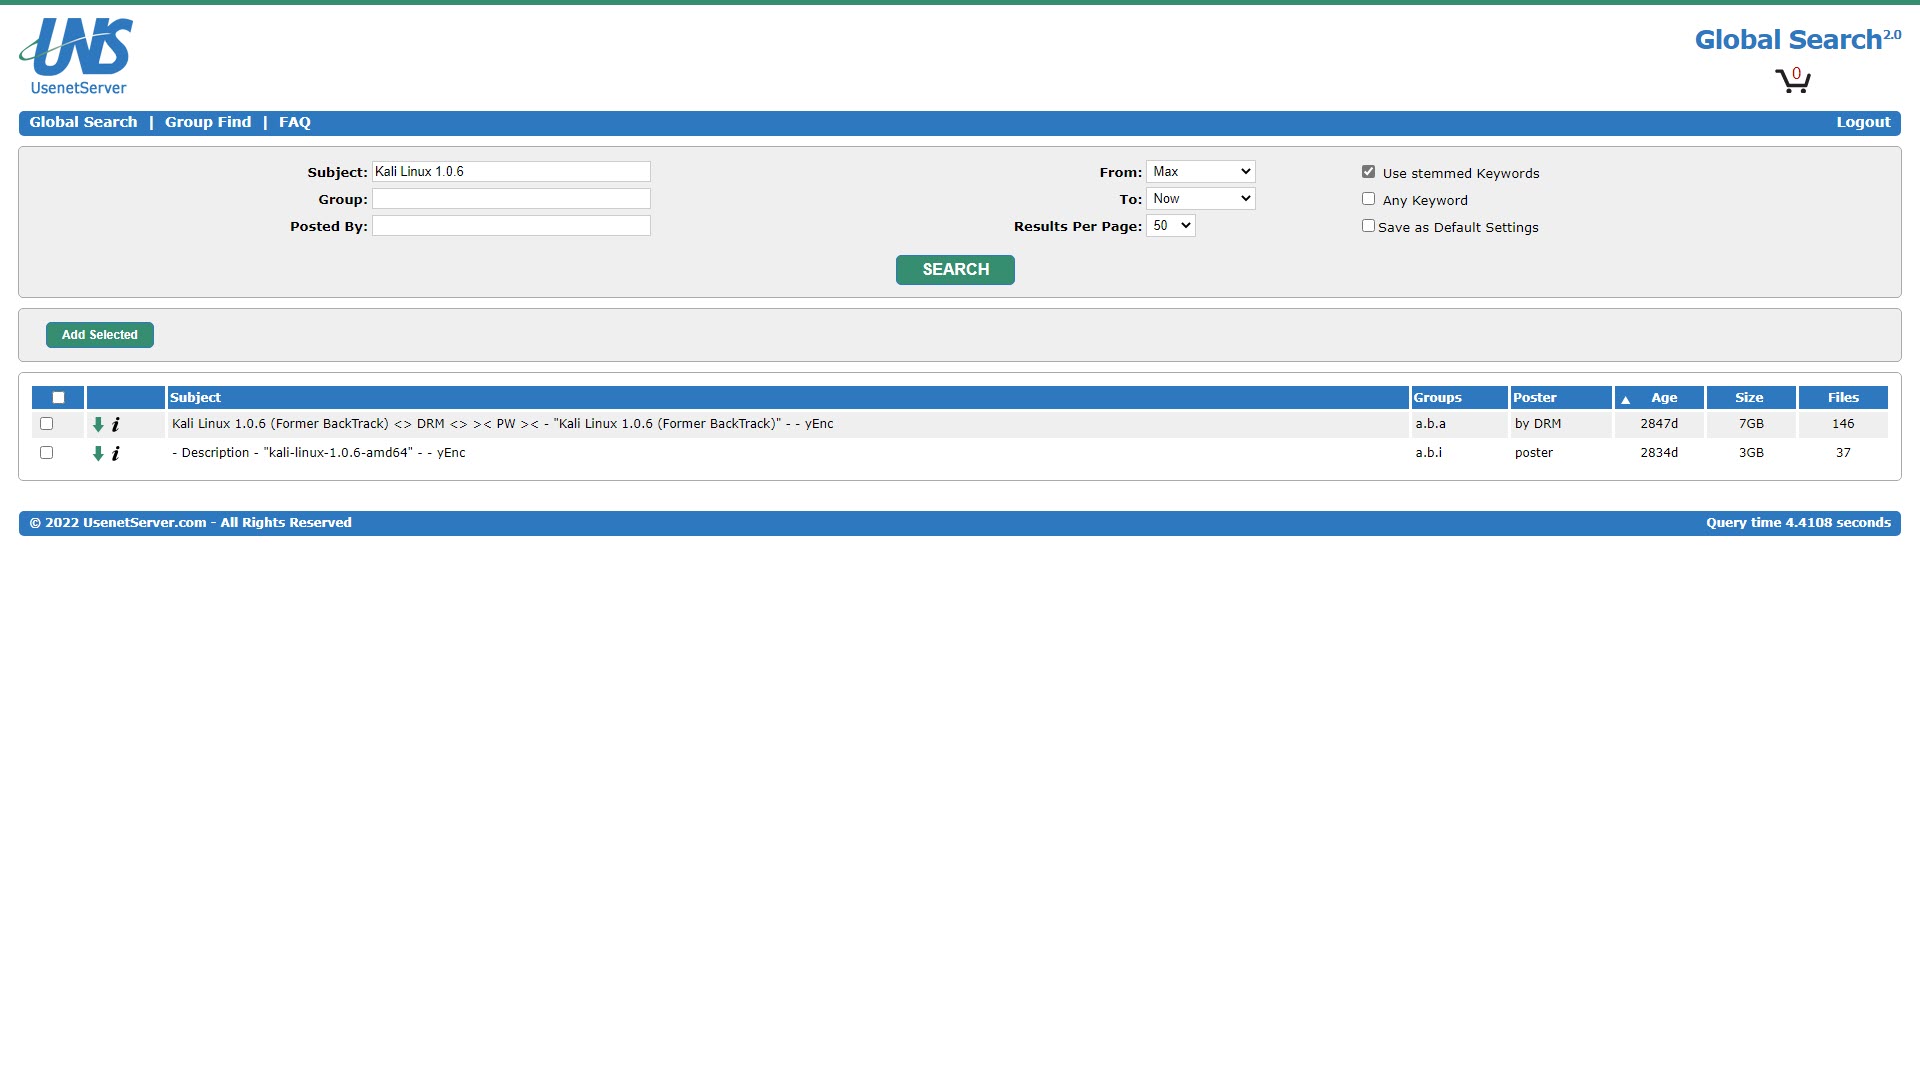Open the shopping cart icon
The height and width of the screenshot is (1080, 1920).
pos(1792,80)
